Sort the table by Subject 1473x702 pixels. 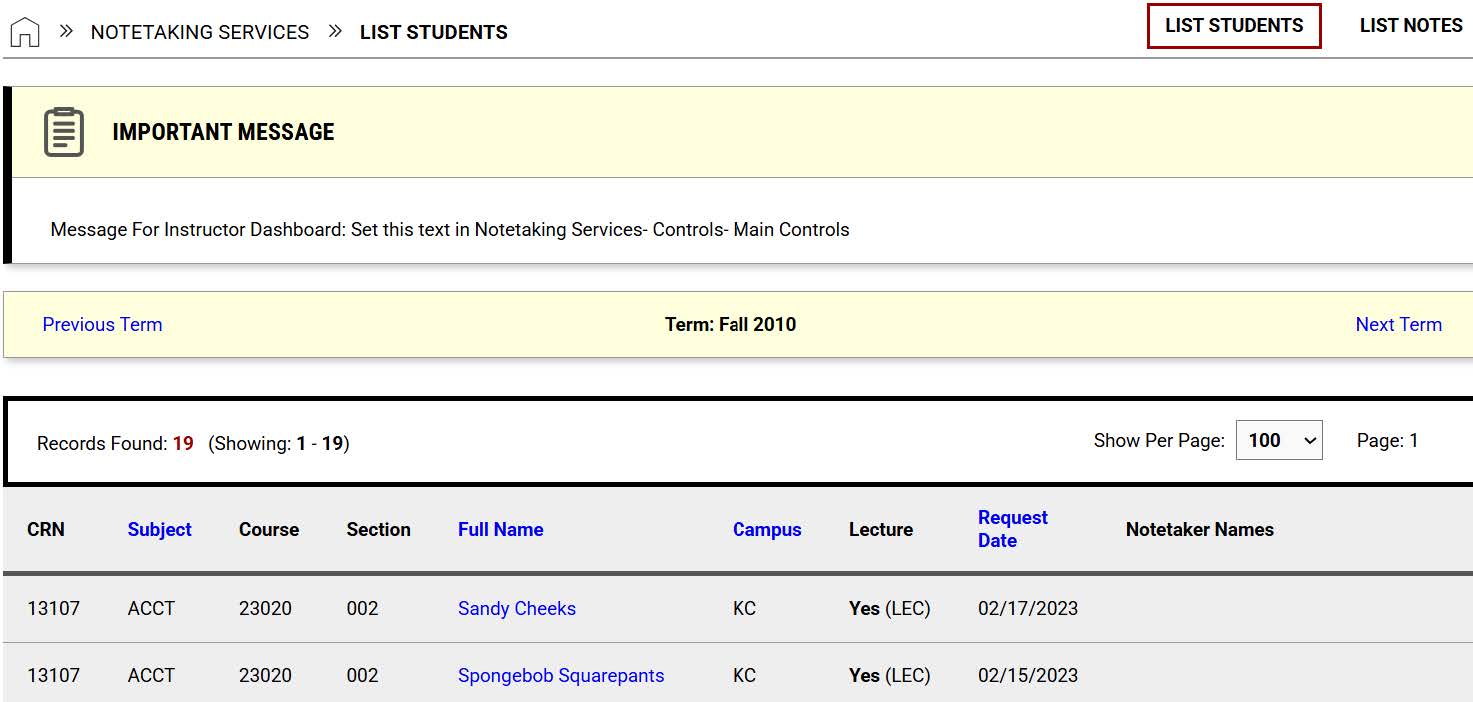tap(159, 529)
